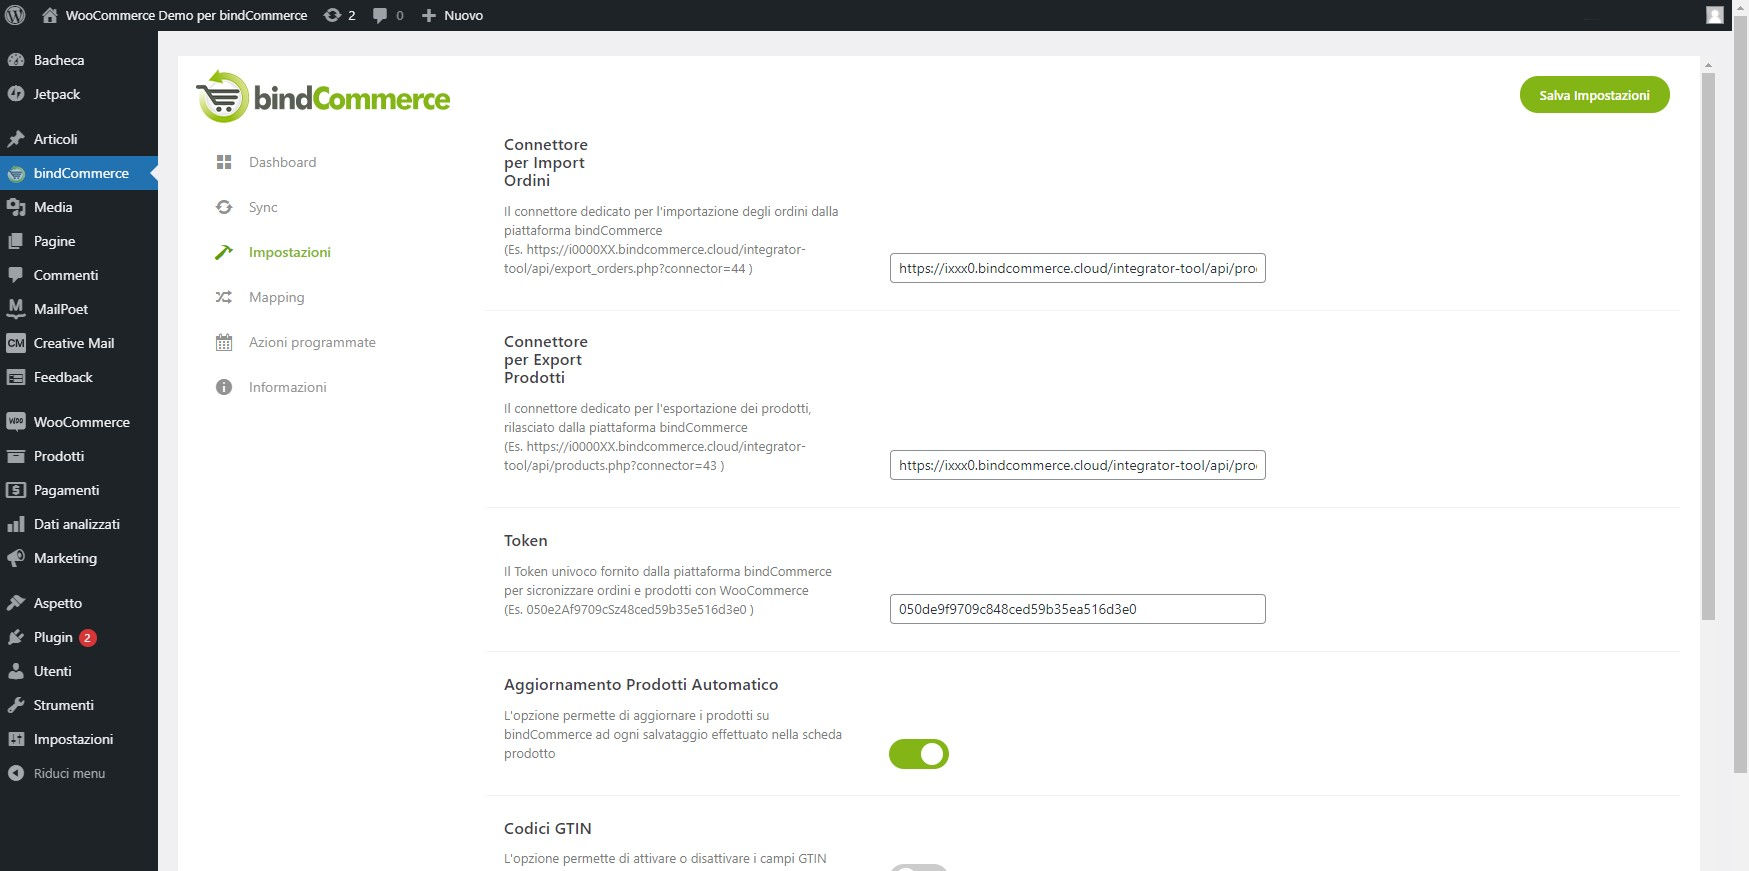The height and width of the screenshot is (871, 1749).
Task: Open the Plugin menu item
Action: tap(53, 637)
